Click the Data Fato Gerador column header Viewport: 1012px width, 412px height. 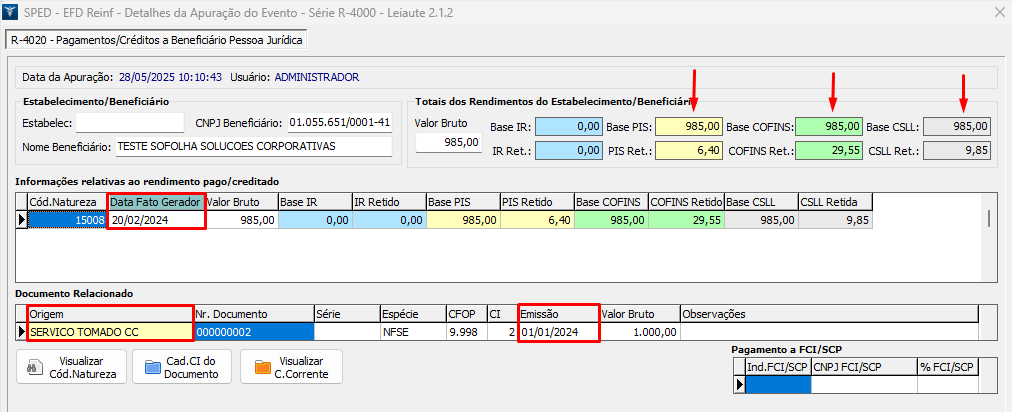pyautogui.click(x=155, y=201)
